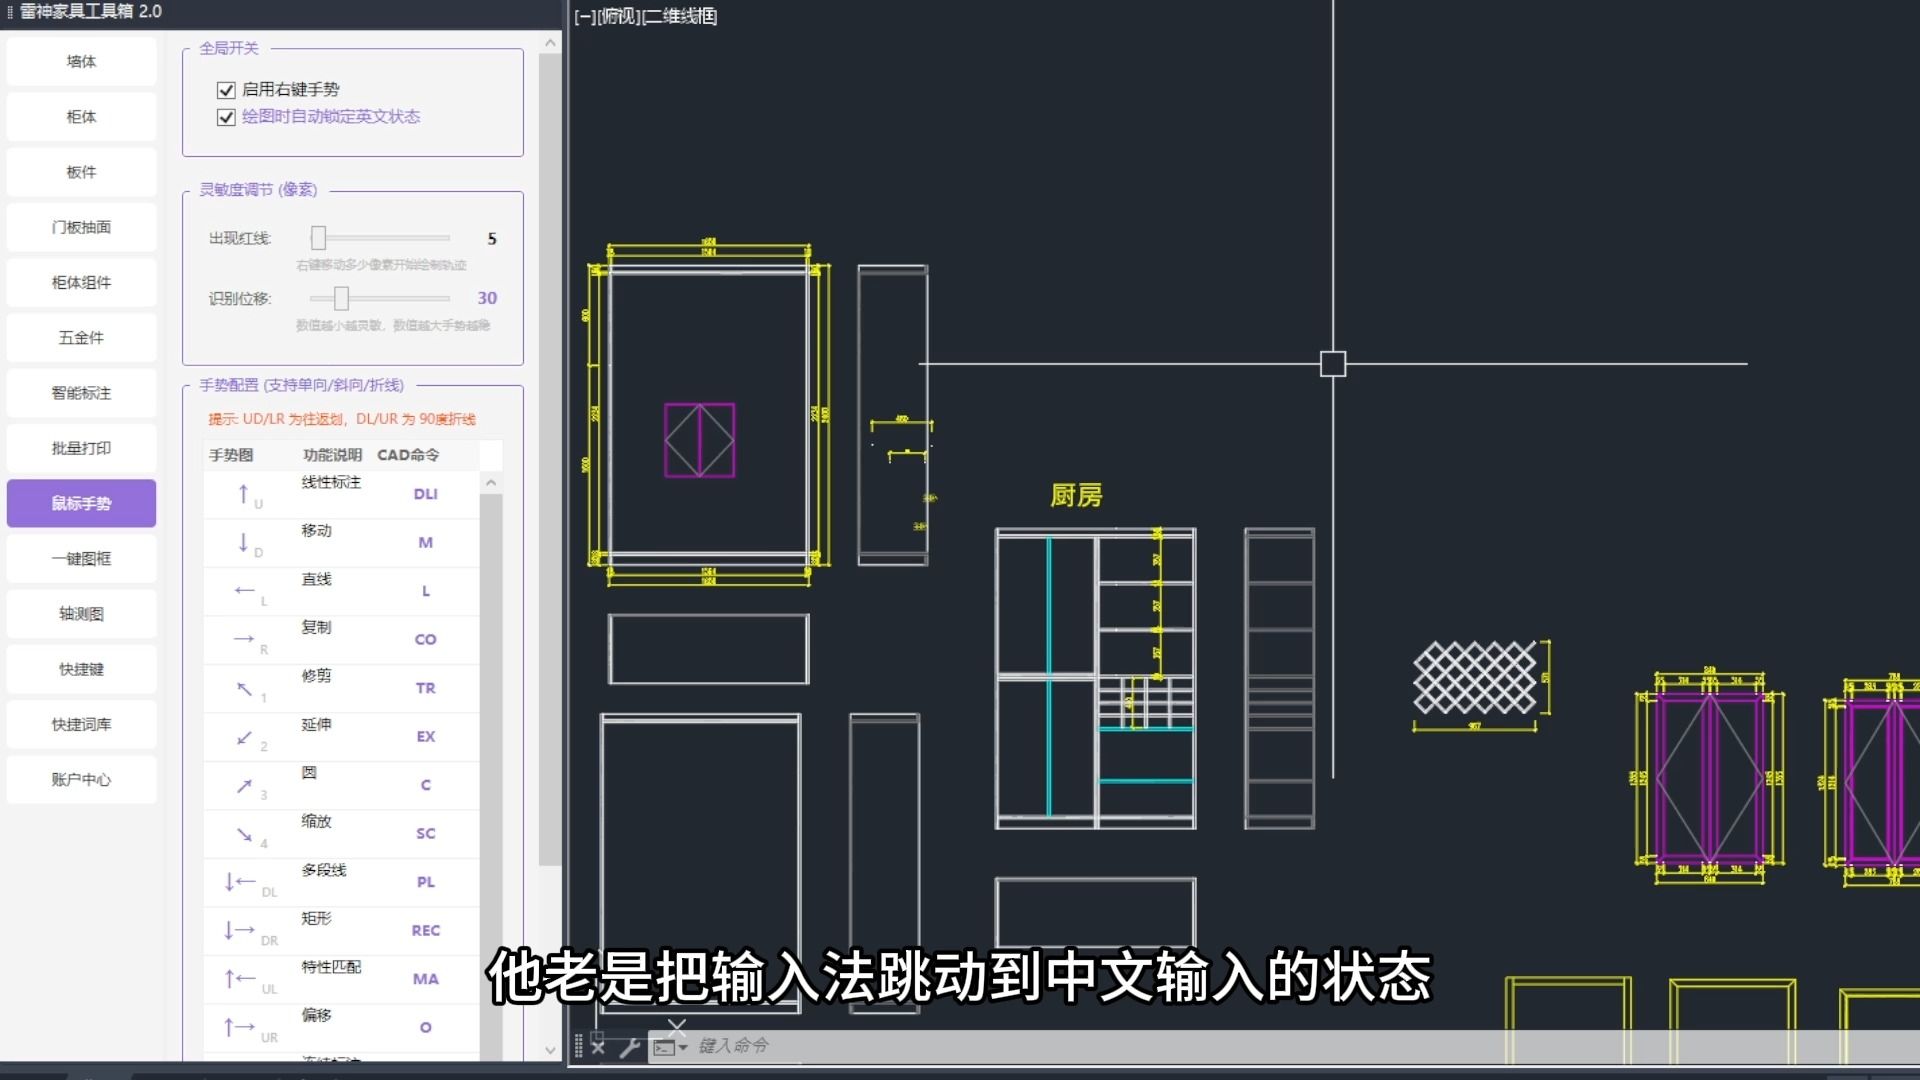Click the panel scroll-down arrow
This screenshot has width=1920, height=1080.
coord(550,1050)
